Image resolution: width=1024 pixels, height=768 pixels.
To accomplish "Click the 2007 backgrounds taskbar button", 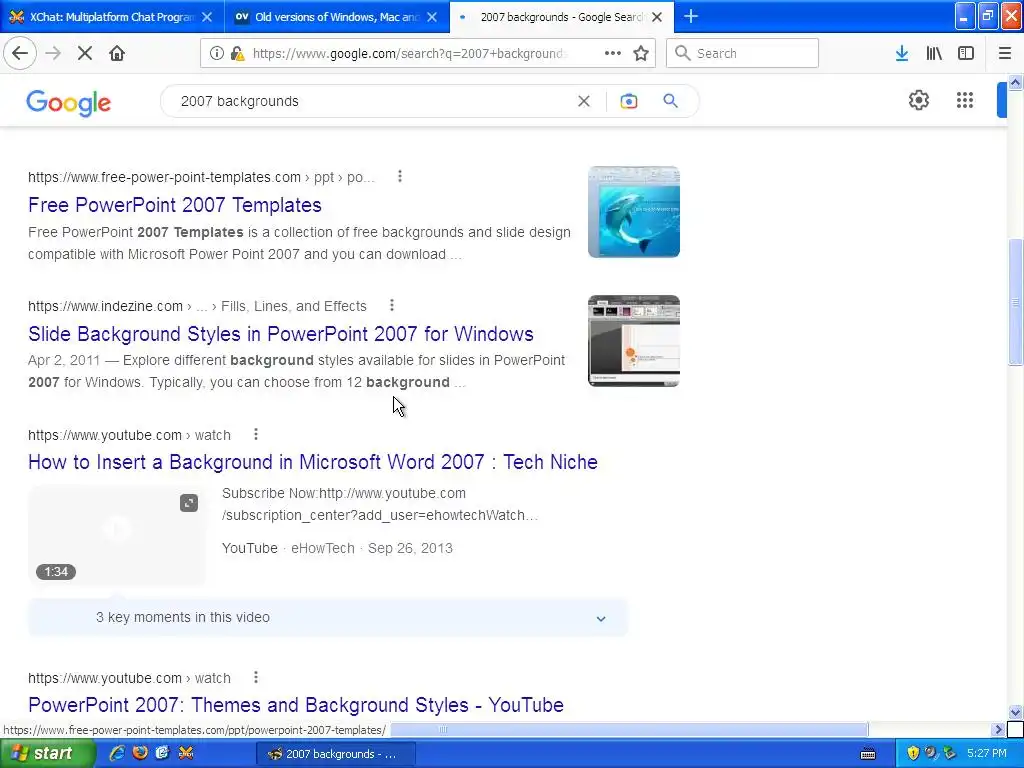I will 334,754.
